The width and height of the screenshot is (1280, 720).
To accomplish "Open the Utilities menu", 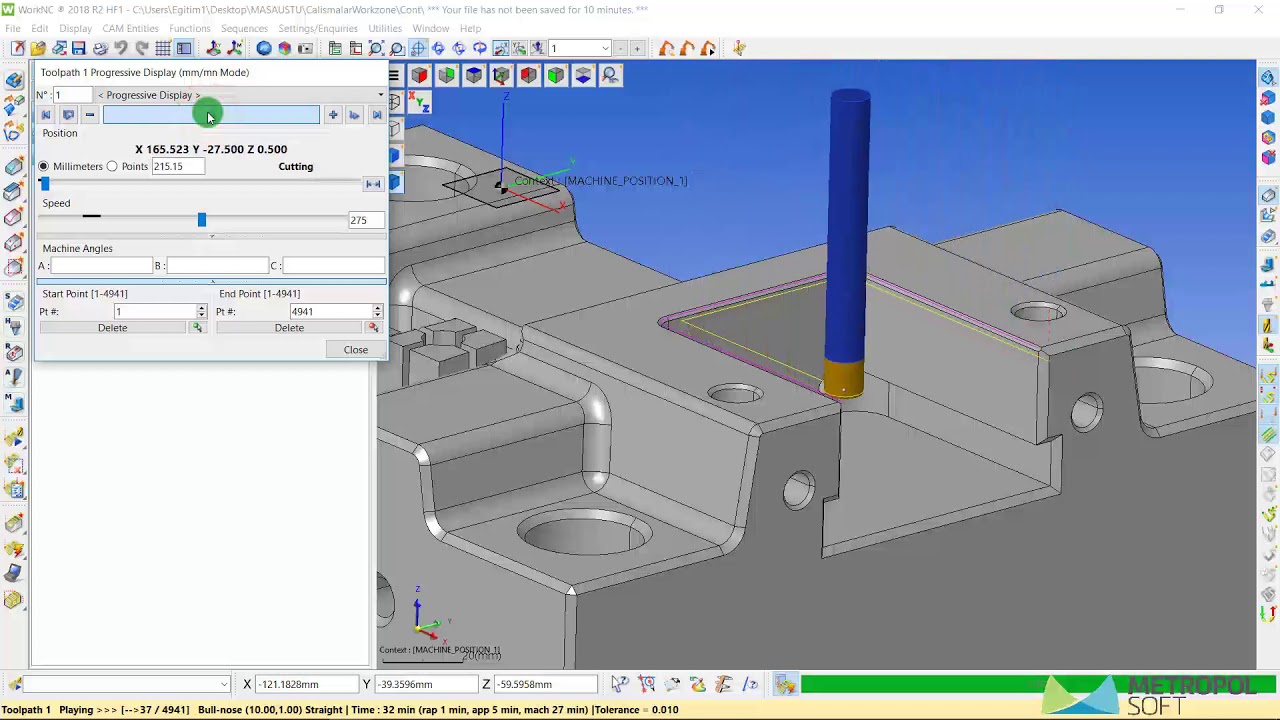I will pos(385,28).
